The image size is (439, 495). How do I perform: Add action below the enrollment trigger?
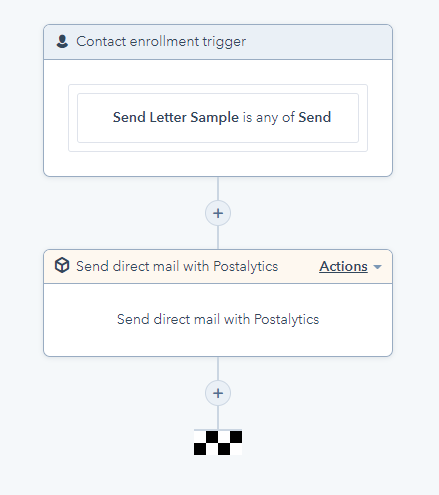[x=218, y=213]
